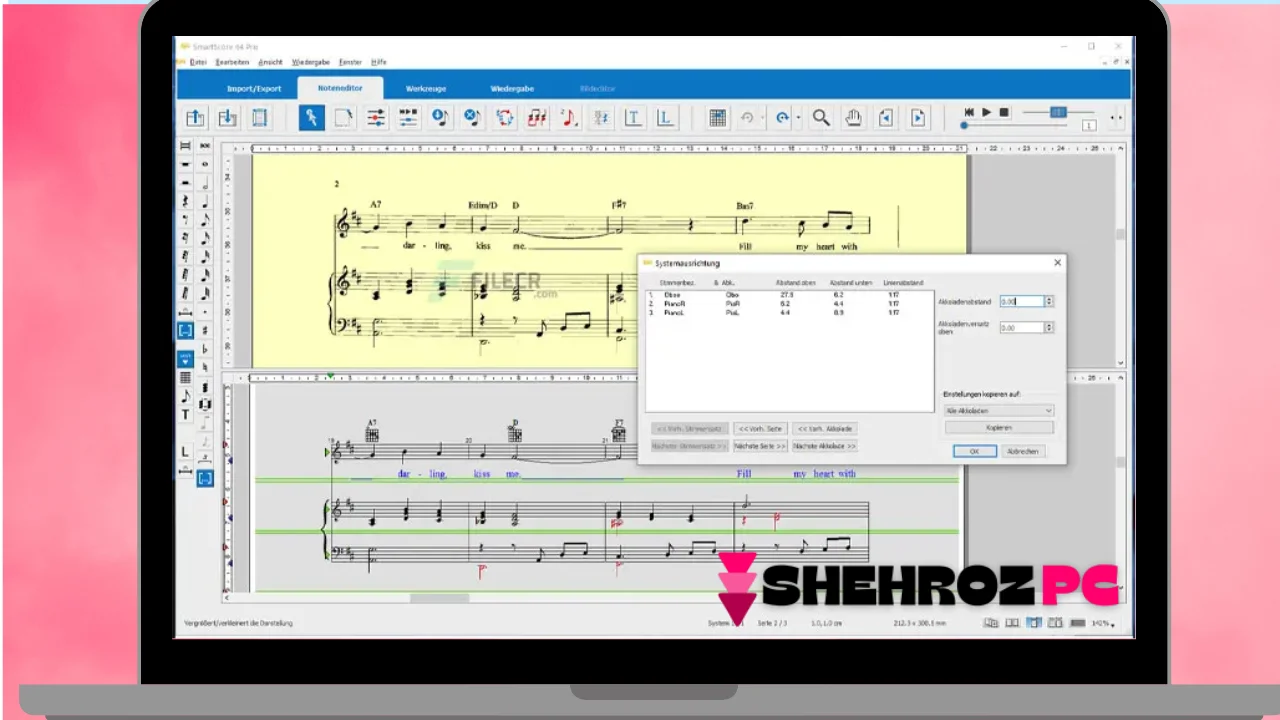This screenshot has width=1280, height=720.
Task: Open the mixer sliders toolbar icon
Action: pyautogui.click(x=375, y=118)
